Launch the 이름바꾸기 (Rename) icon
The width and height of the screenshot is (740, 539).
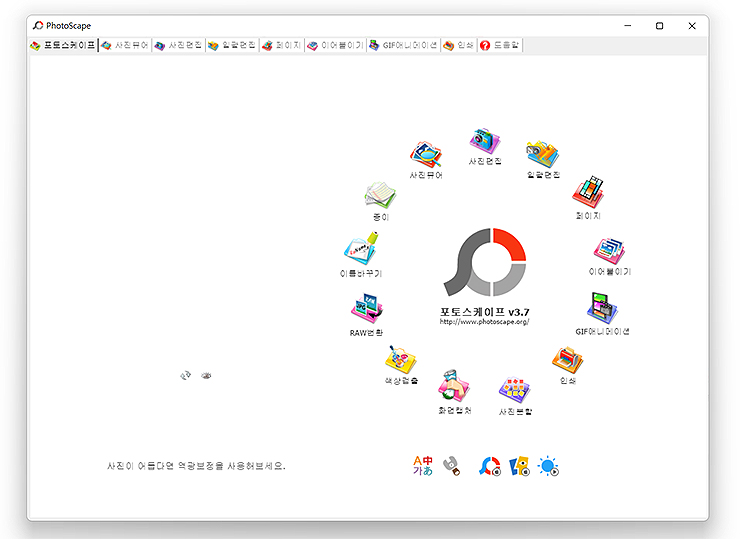click(x=362, y=248)
